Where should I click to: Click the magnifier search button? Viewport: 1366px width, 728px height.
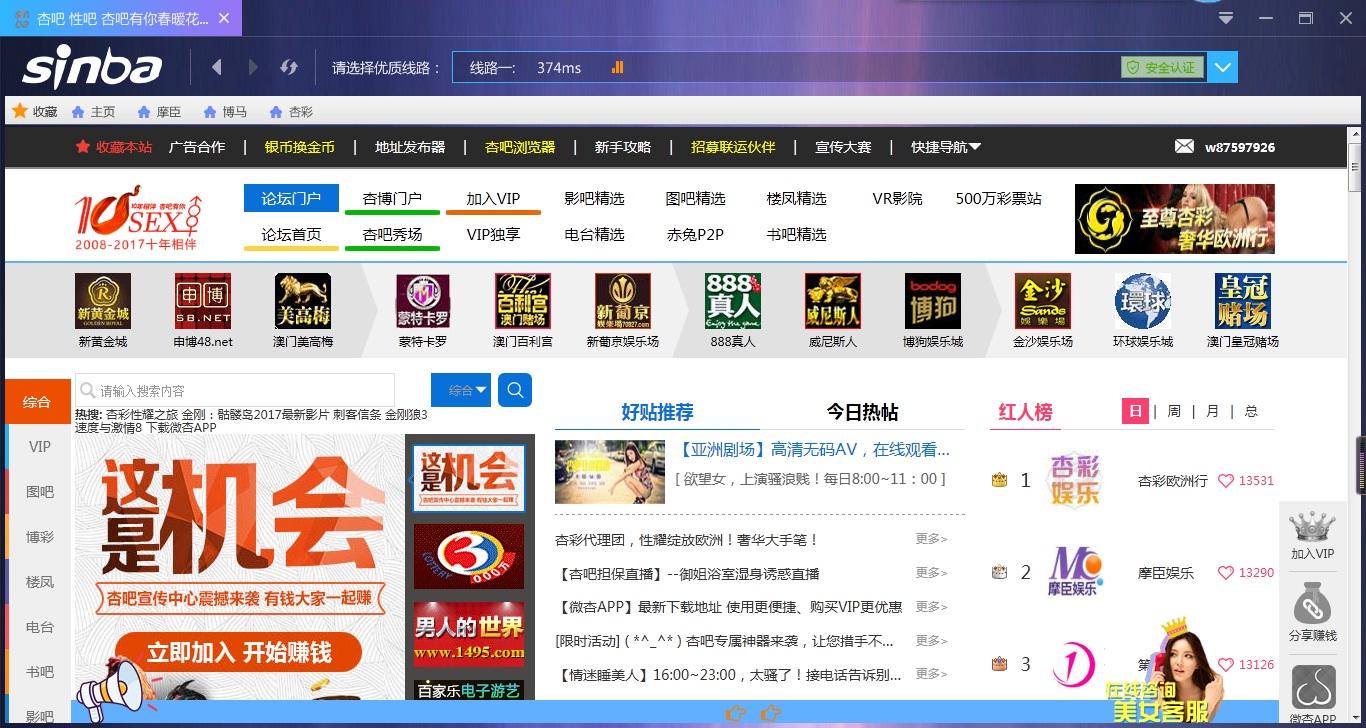pos(515,390)
